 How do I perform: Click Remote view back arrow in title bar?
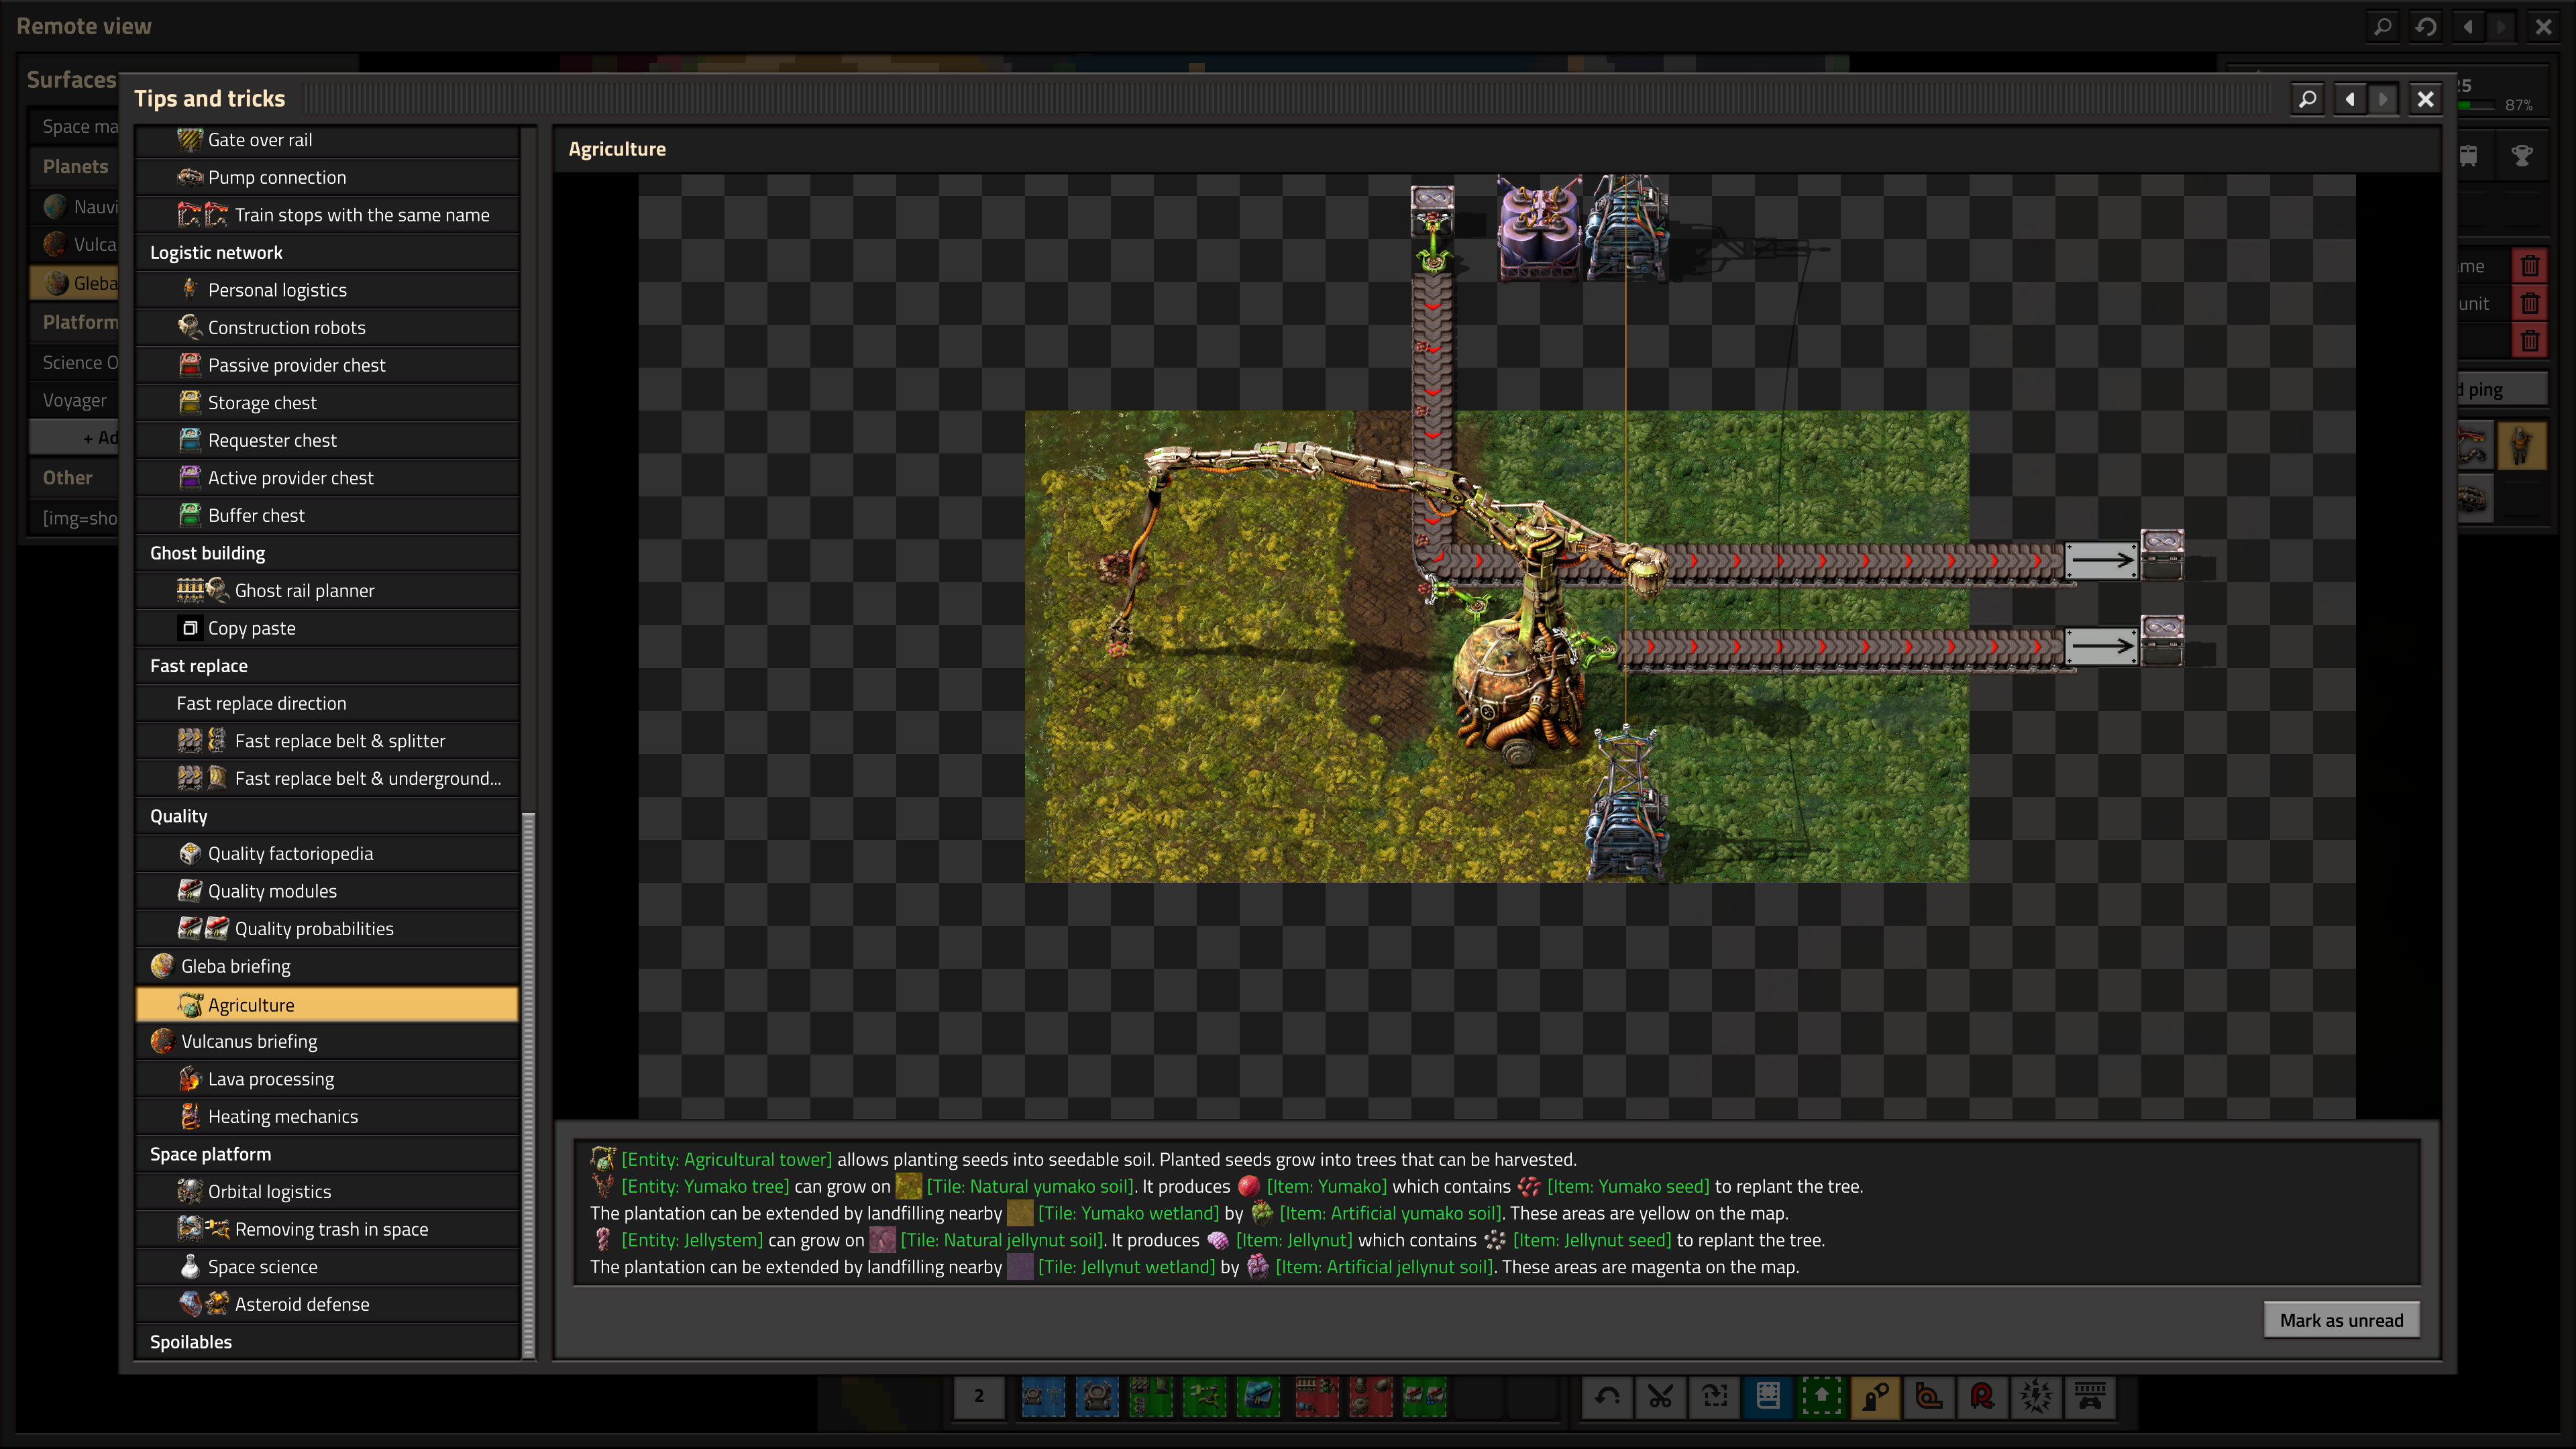[x=2468, y=26]
